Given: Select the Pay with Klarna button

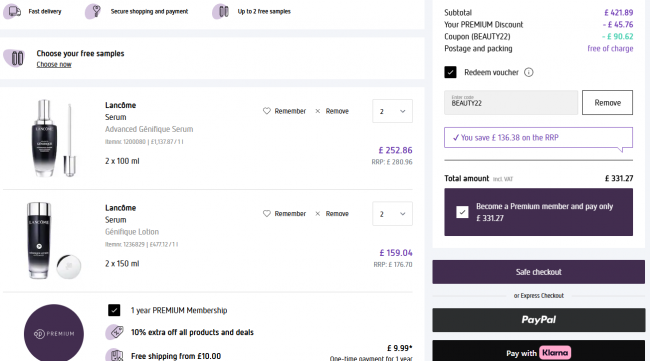Looking at the screenshot, I should (538, 351).
